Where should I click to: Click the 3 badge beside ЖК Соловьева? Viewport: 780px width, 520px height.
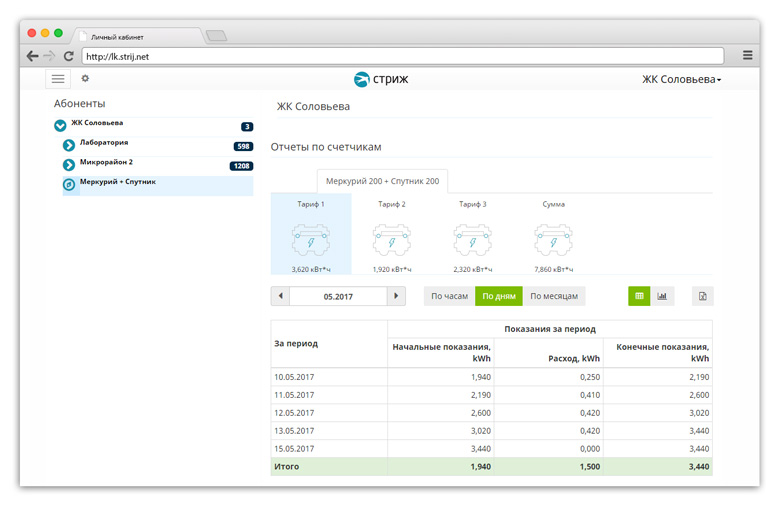pyautogui.click(x=247, y=127)
